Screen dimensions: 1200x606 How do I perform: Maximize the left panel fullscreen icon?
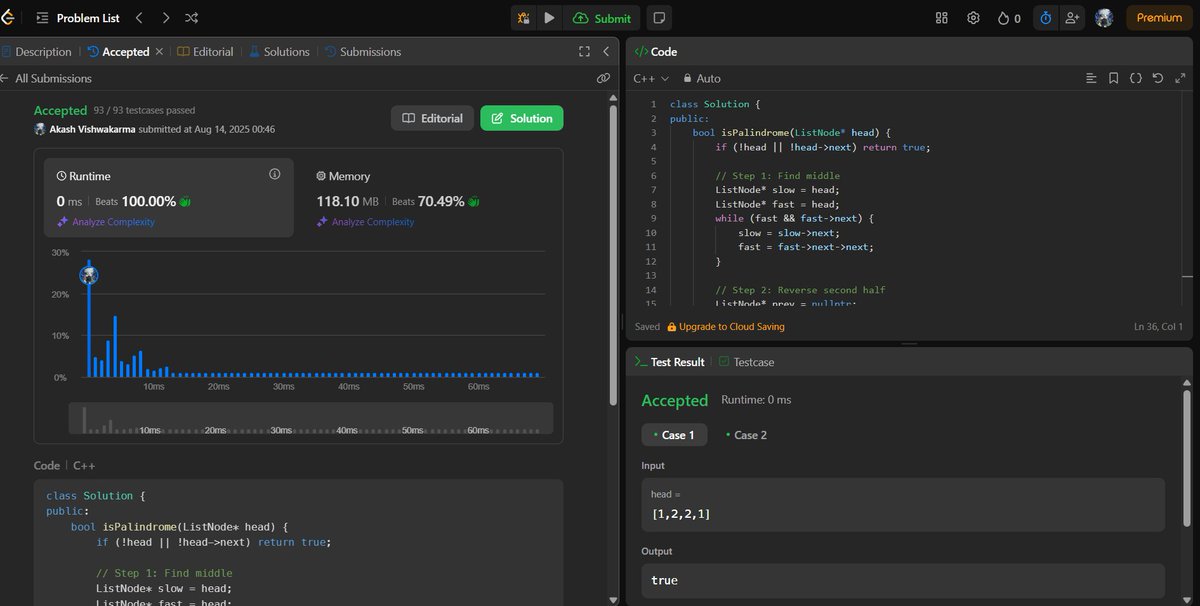585,52
